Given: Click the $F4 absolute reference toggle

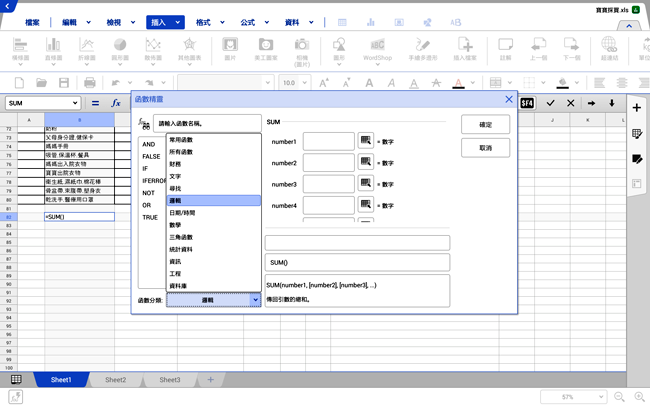Looking at the screenshot, I should 527,103.
